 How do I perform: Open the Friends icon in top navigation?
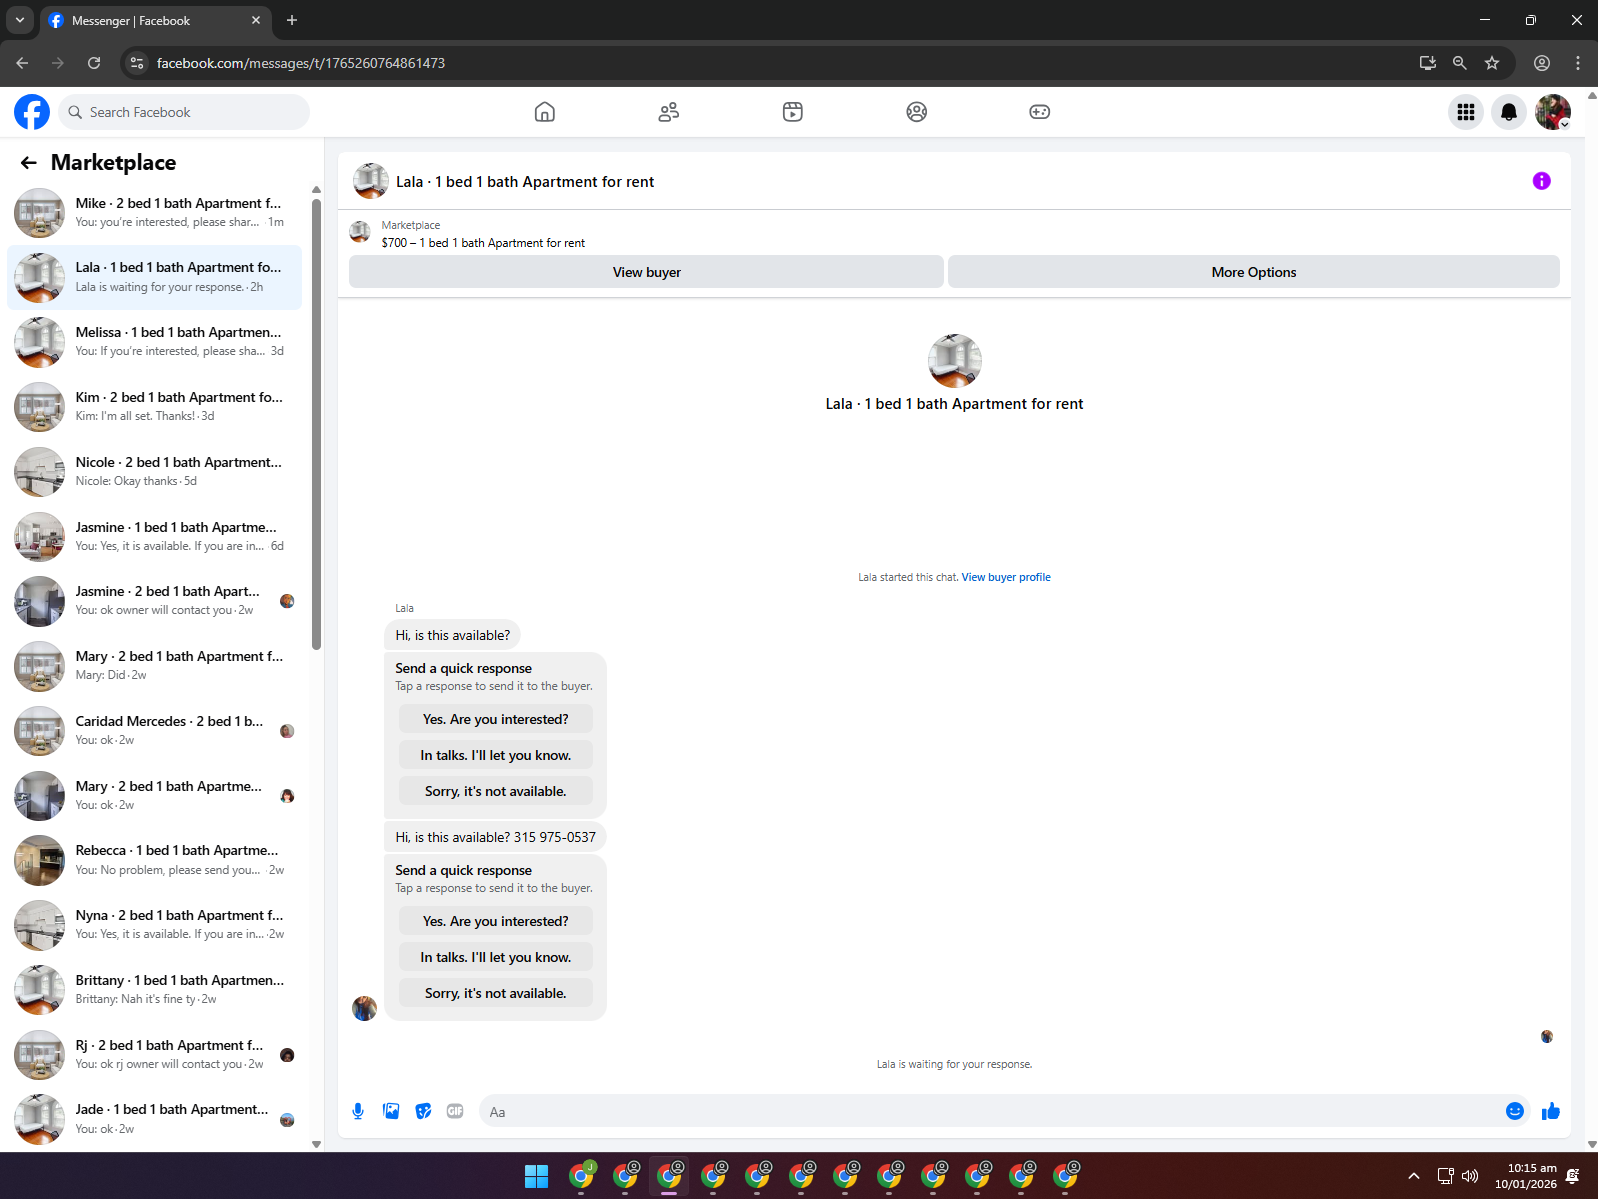pyautogui.click(x=669, y=112)
